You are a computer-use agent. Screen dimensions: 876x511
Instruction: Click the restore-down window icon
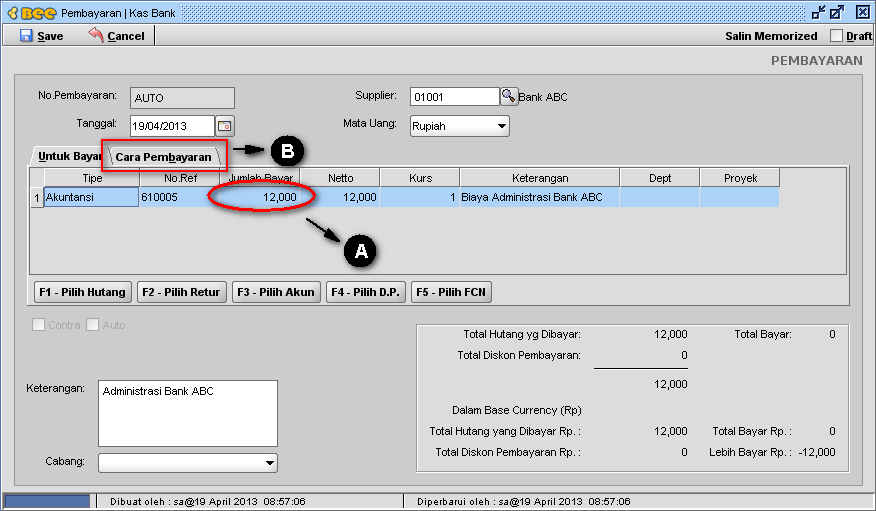click(x=818, y=12)
